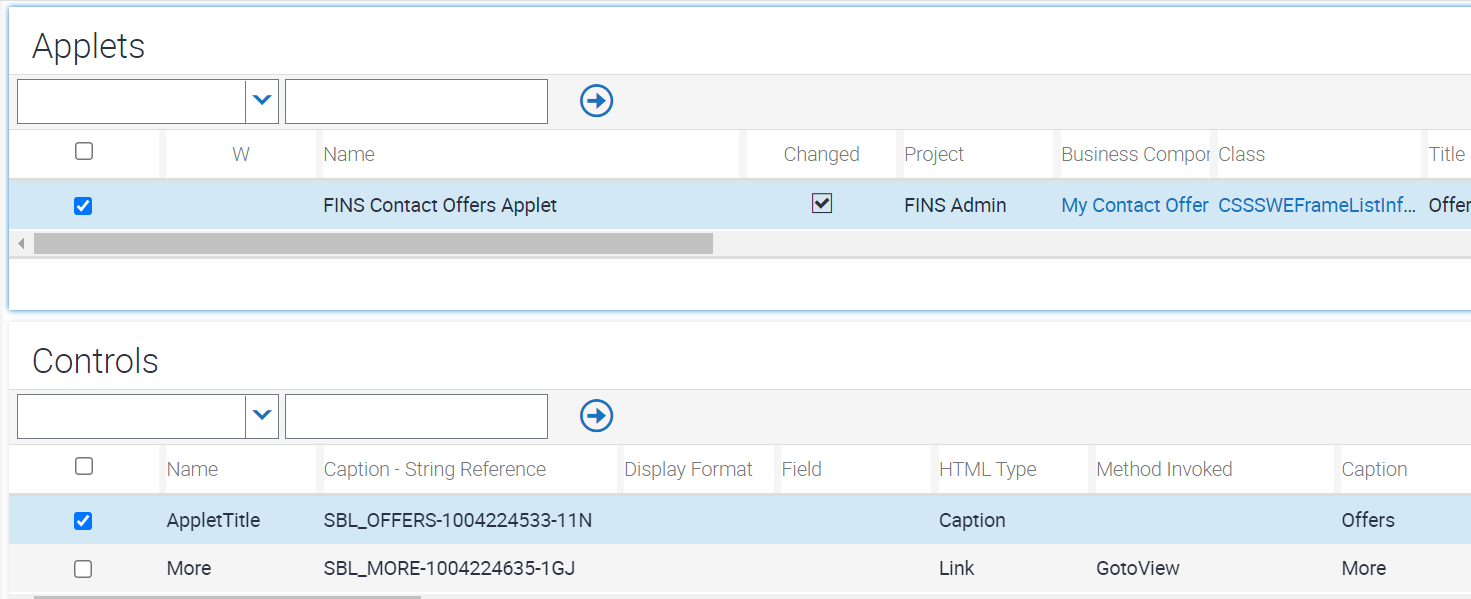Open the Controls search field dropdown
Viewport: 1471px width, 599px height.
261,415
